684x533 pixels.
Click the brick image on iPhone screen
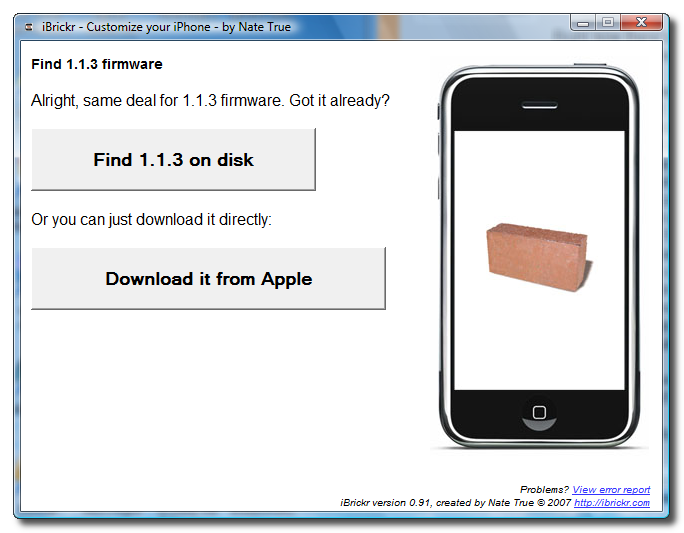point(539,257)
